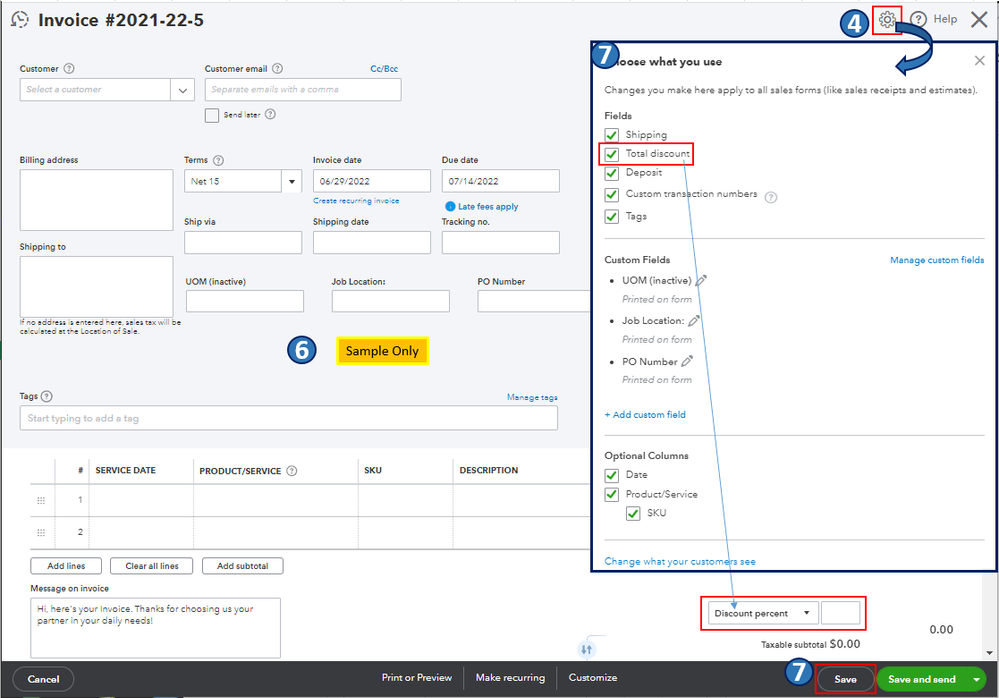The height and width of the screenshot is (698, 999).
Task: Uncheck the Shipping field checkbox
Action: click(612, 135)
